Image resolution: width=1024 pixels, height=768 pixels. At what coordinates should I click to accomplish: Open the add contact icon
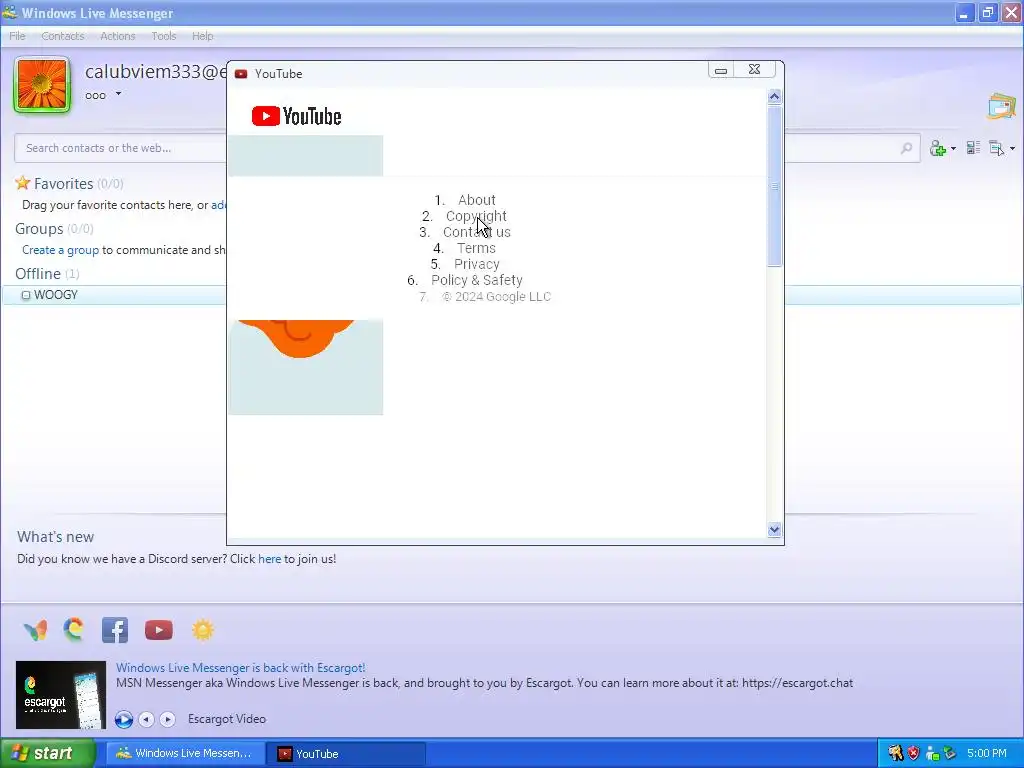pos(938,148)
